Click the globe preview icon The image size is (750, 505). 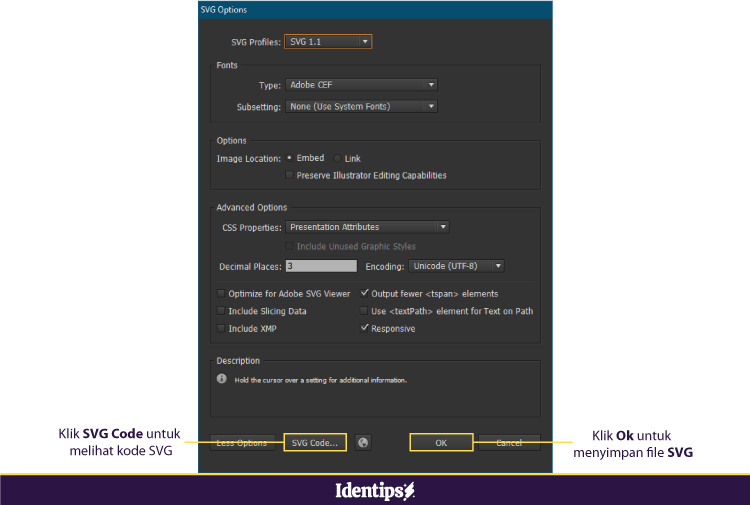coord(363,442)
